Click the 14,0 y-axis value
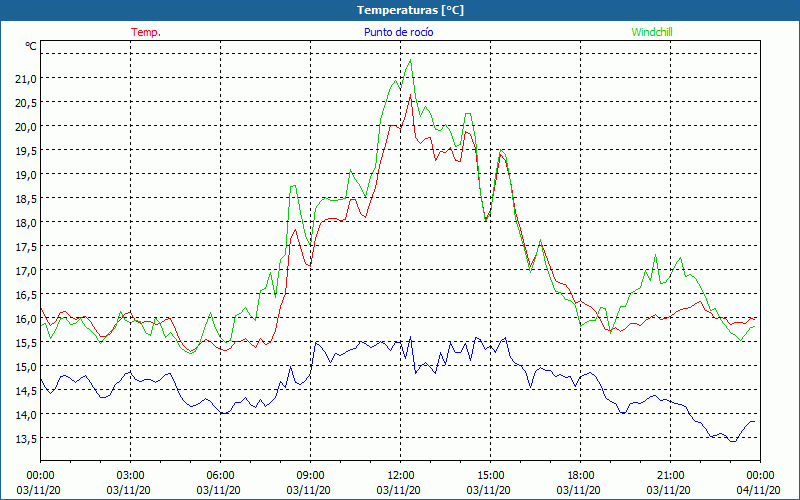Image resolution: width=800 pixels, height=500 pixels. pos(26,414)
